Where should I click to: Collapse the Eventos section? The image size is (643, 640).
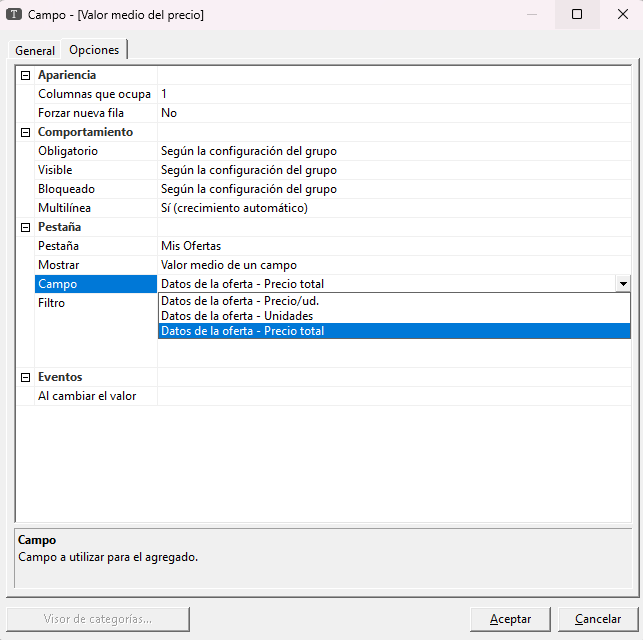pyautogui.click(x=26, y=377)
